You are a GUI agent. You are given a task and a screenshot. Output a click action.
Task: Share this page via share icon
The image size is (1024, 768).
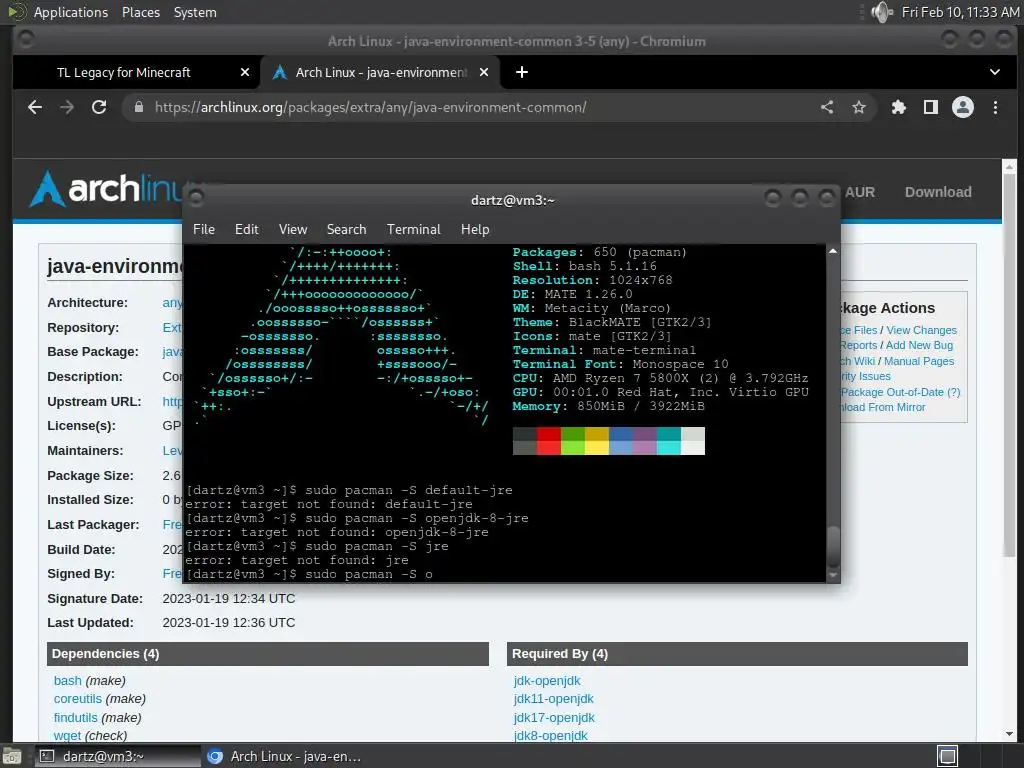tap(827, 107)
